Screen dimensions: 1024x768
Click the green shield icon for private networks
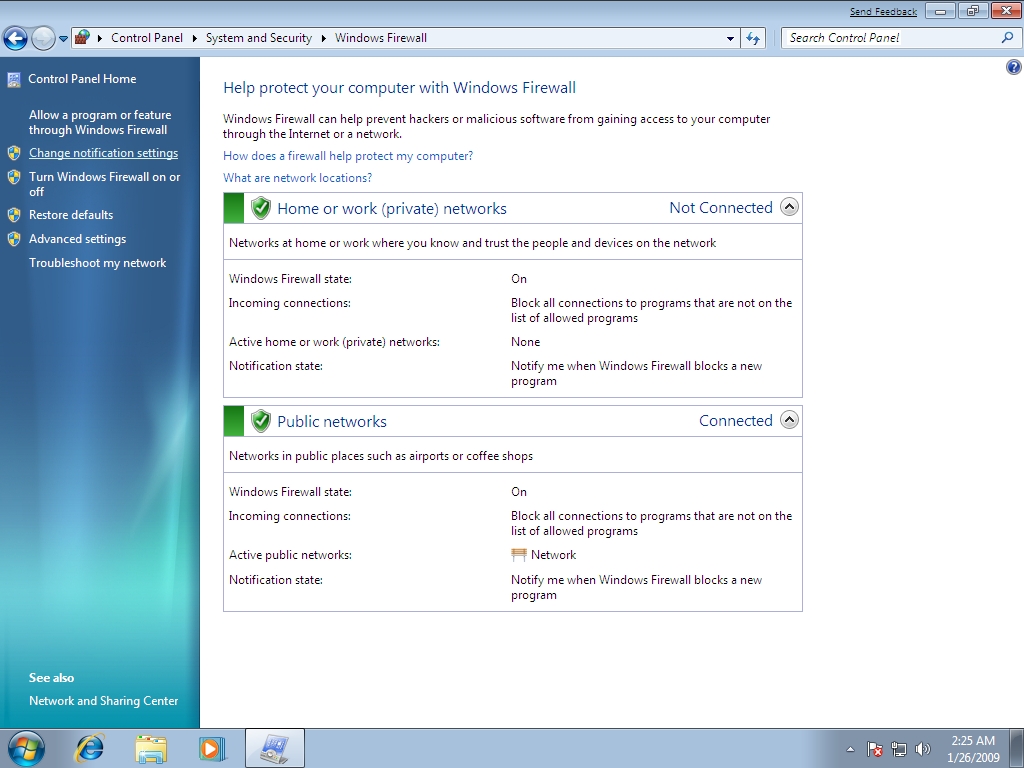261,208
